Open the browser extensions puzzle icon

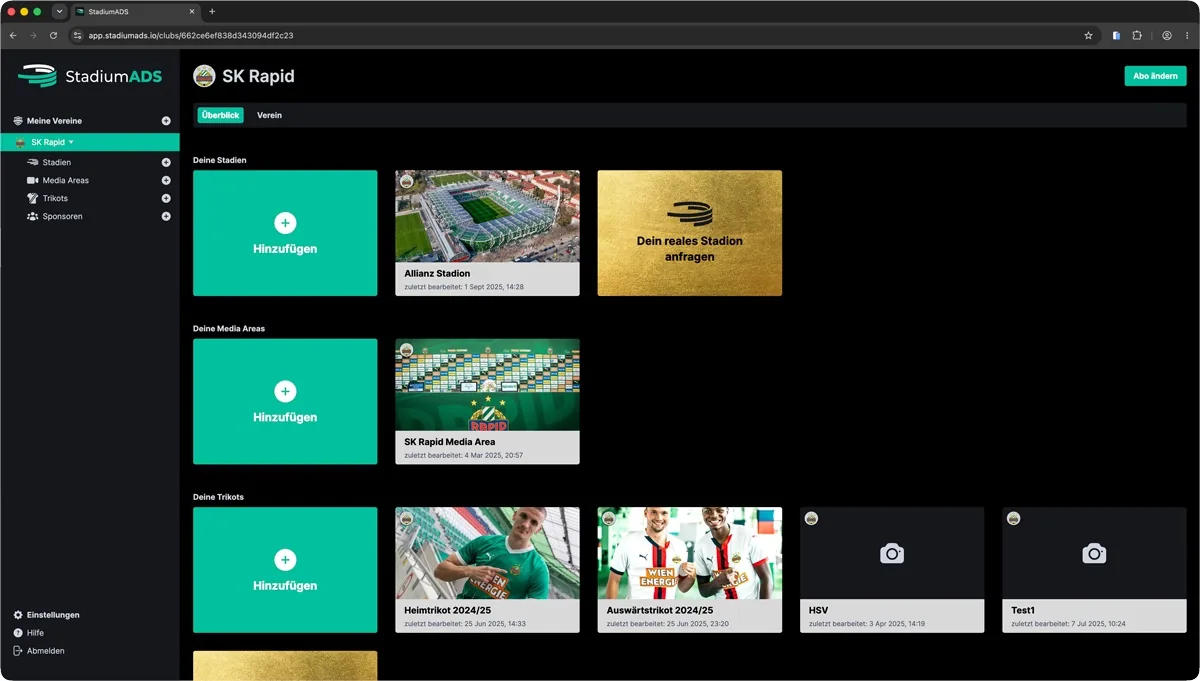(1137, 35)
